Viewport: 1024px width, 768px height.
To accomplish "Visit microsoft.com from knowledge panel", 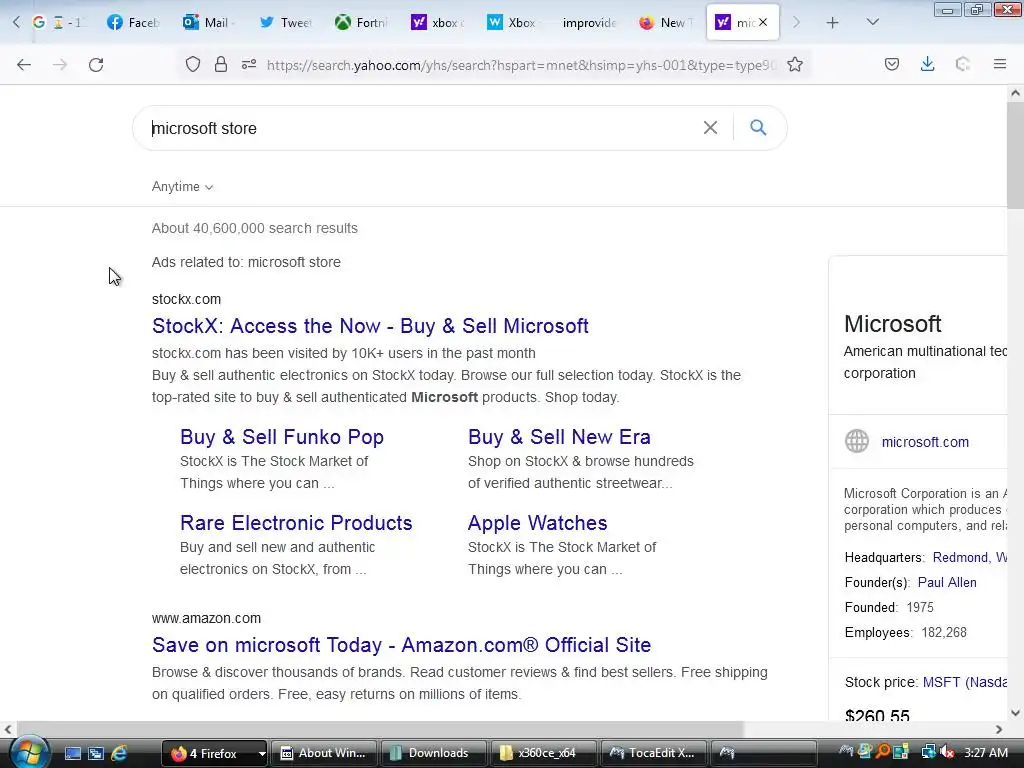I will point(925,442).
